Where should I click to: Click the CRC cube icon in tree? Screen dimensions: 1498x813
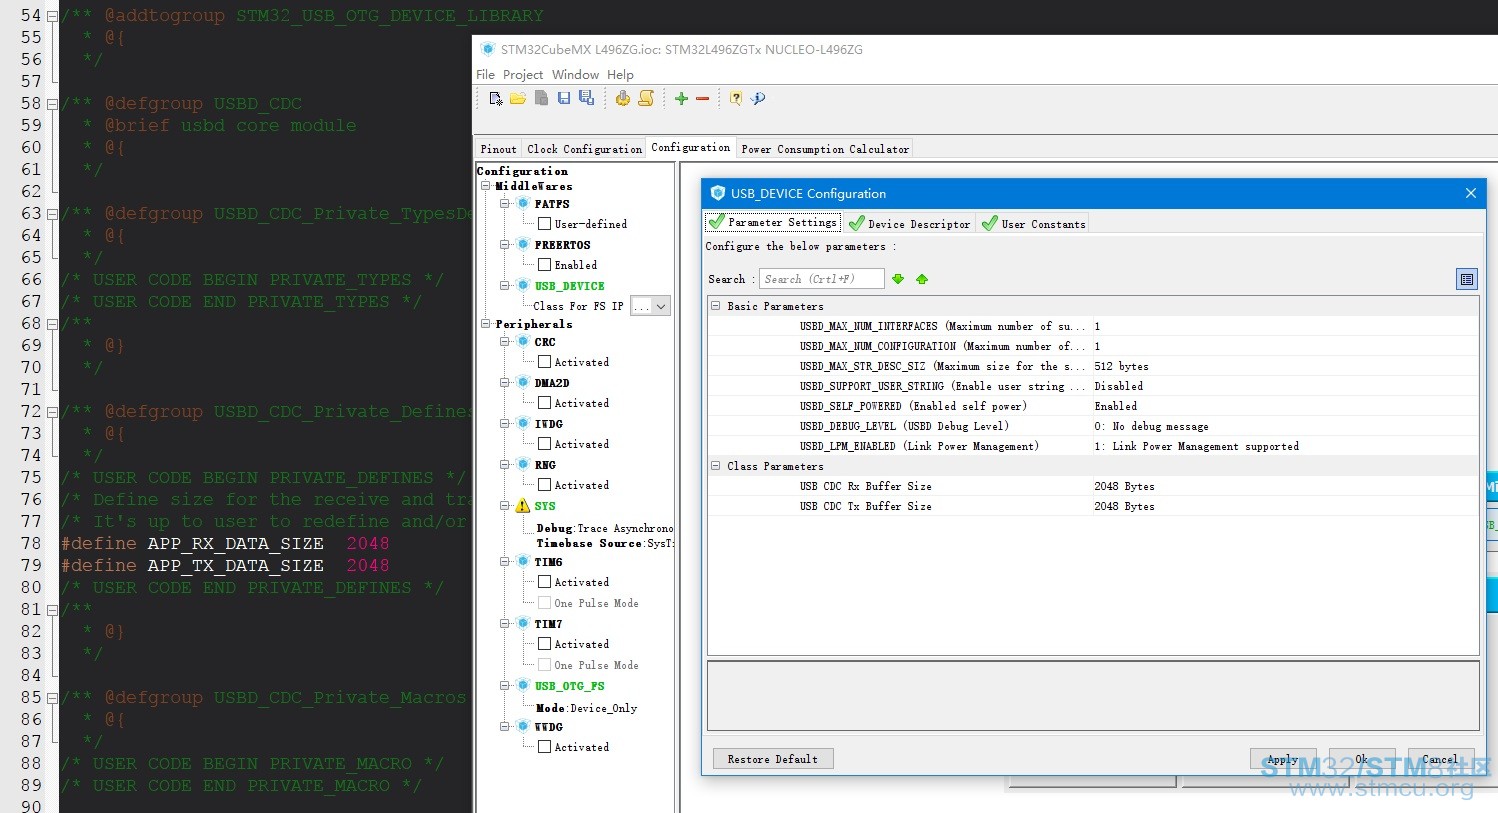(522, 341)
